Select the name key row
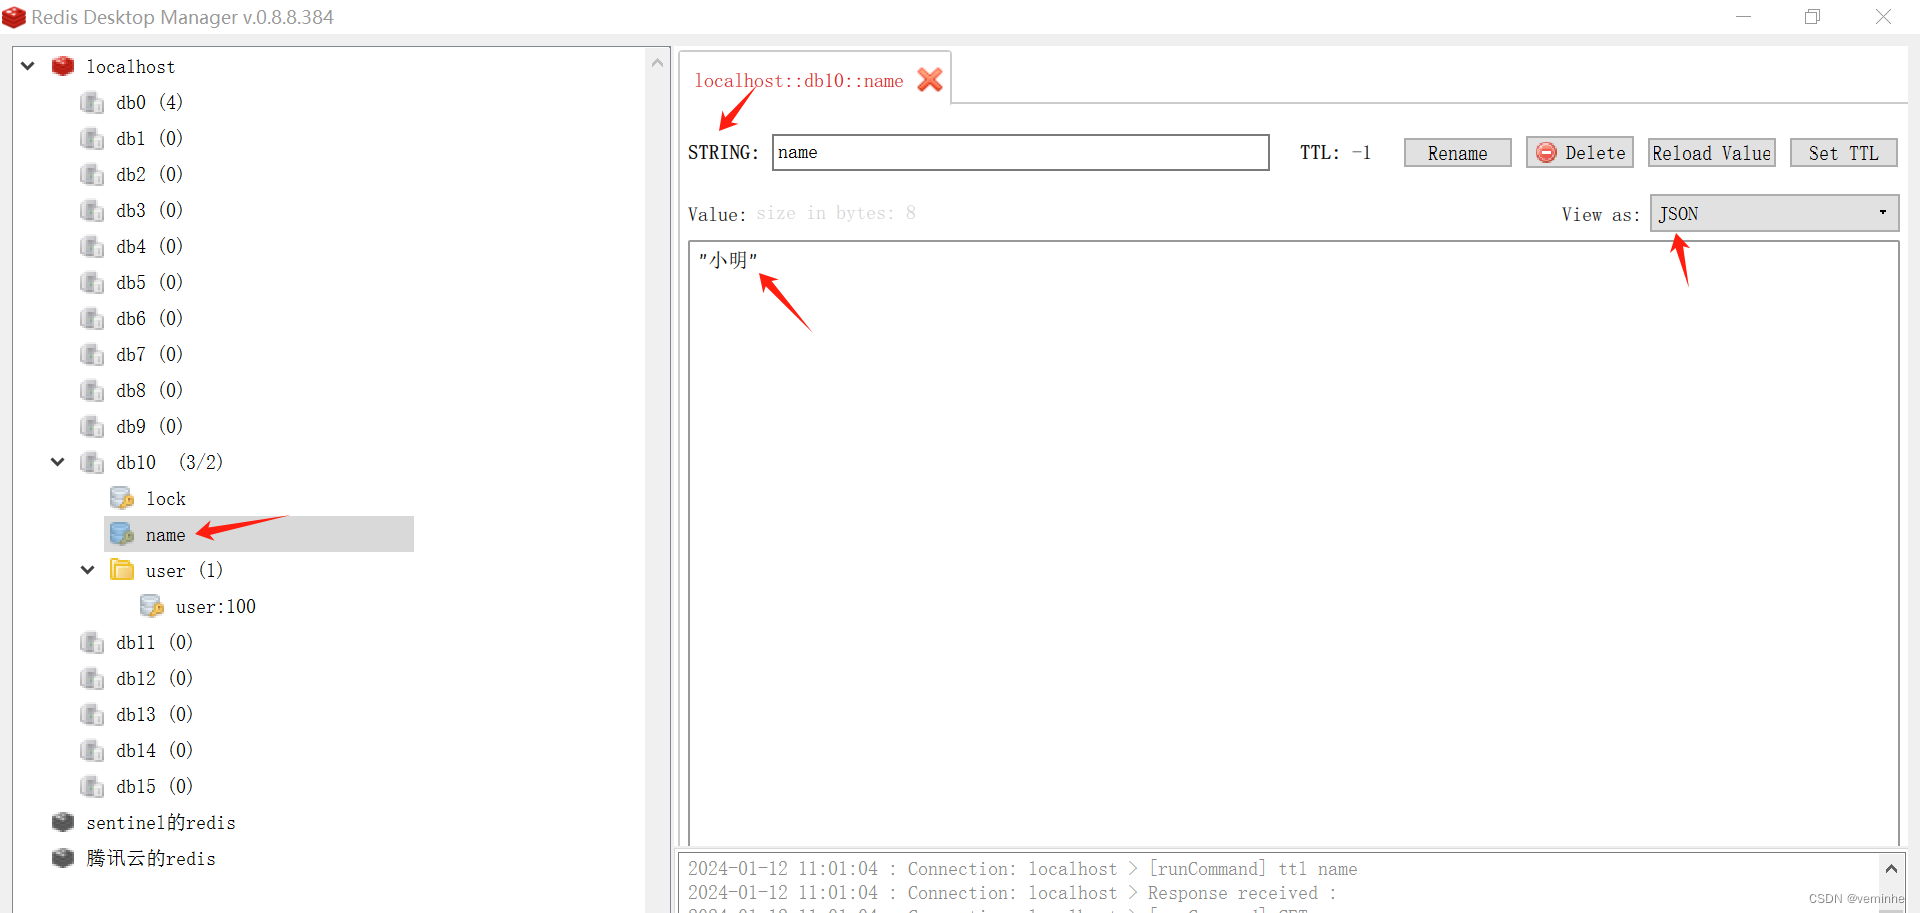Image resolution: width=1920 pixels, height=913 pixels. pyautogui.click(x=259, y=534)
